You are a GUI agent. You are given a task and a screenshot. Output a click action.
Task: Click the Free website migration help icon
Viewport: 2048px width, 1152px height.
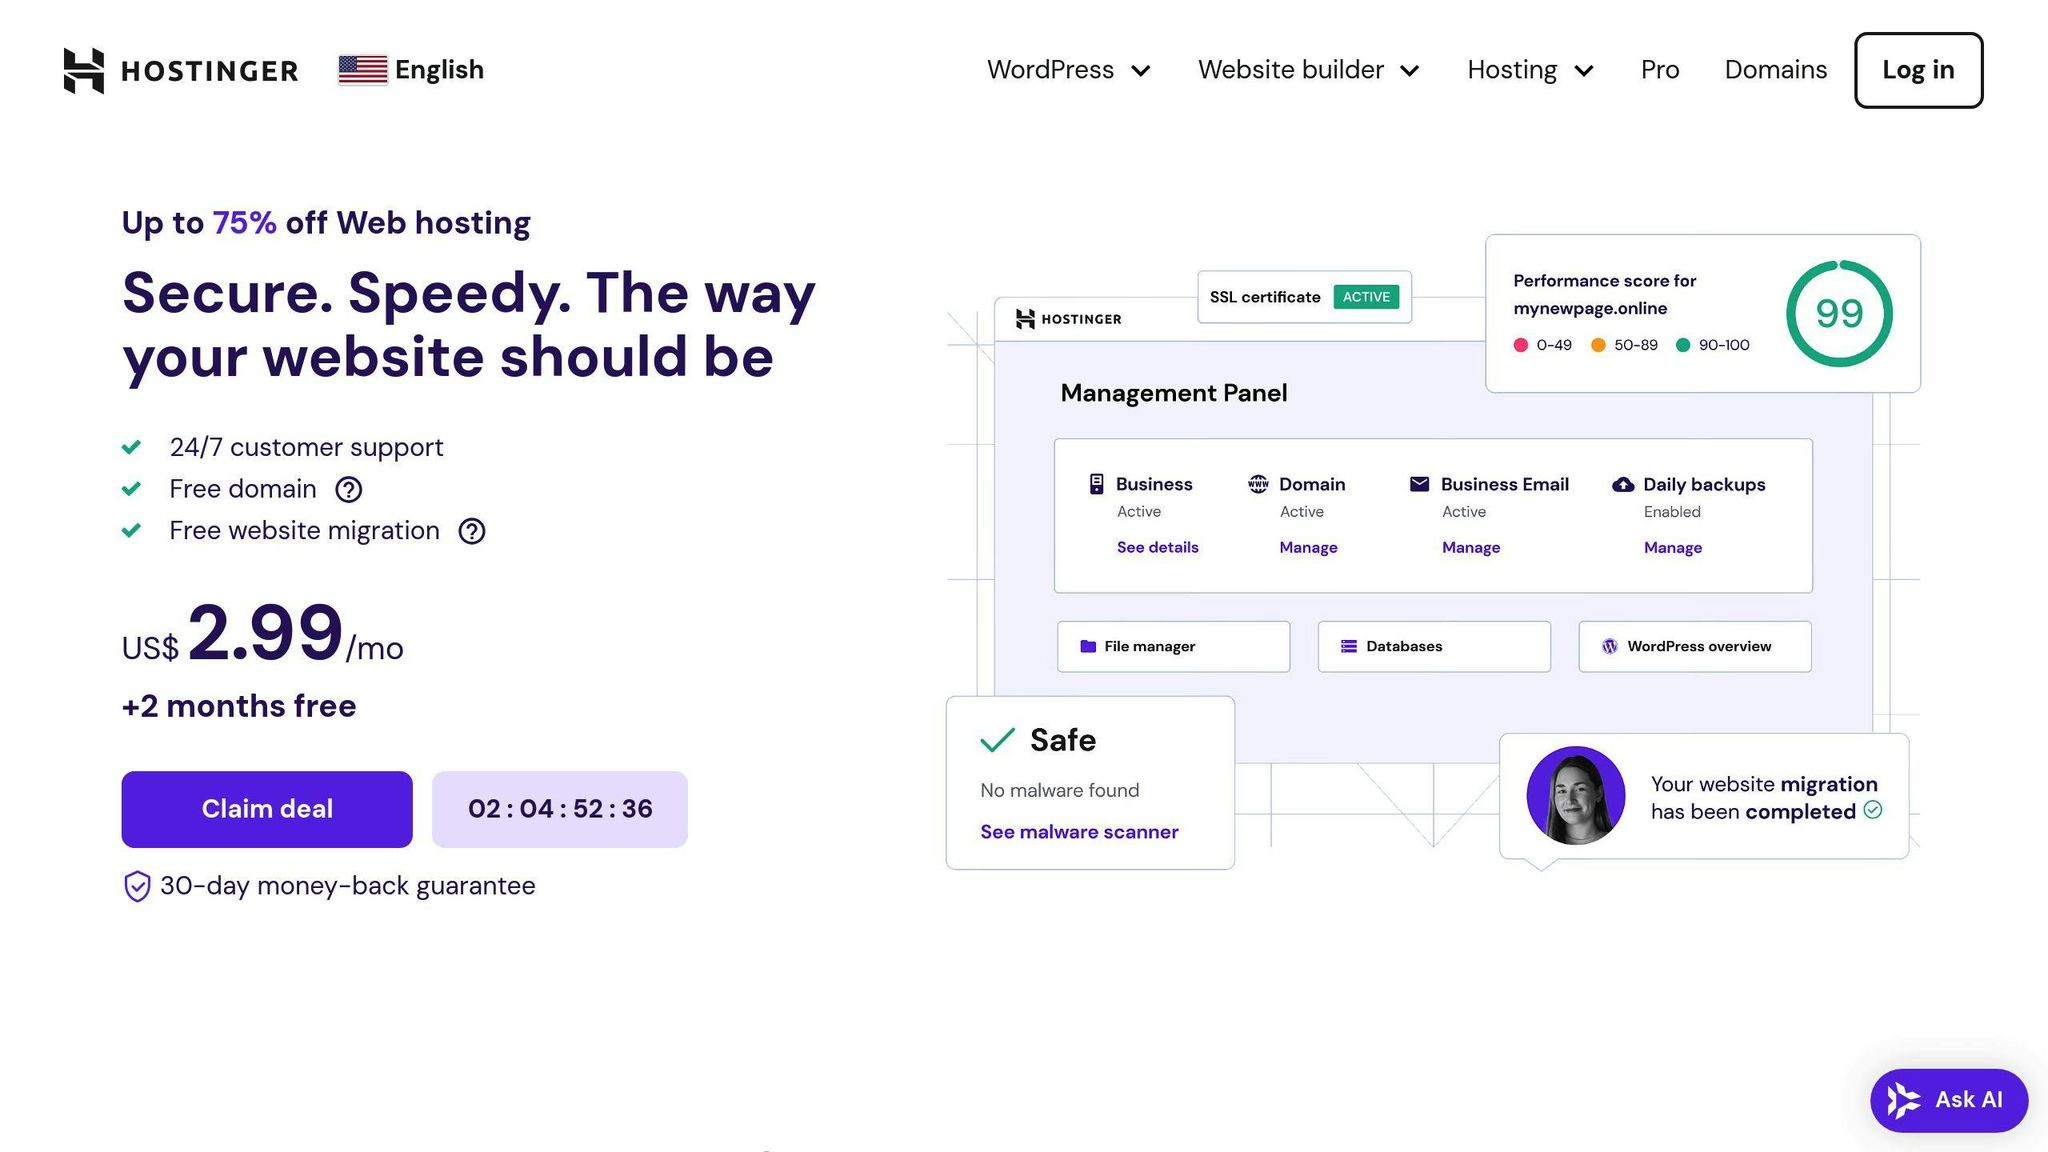pyautogui.click(x=472, y=531)
